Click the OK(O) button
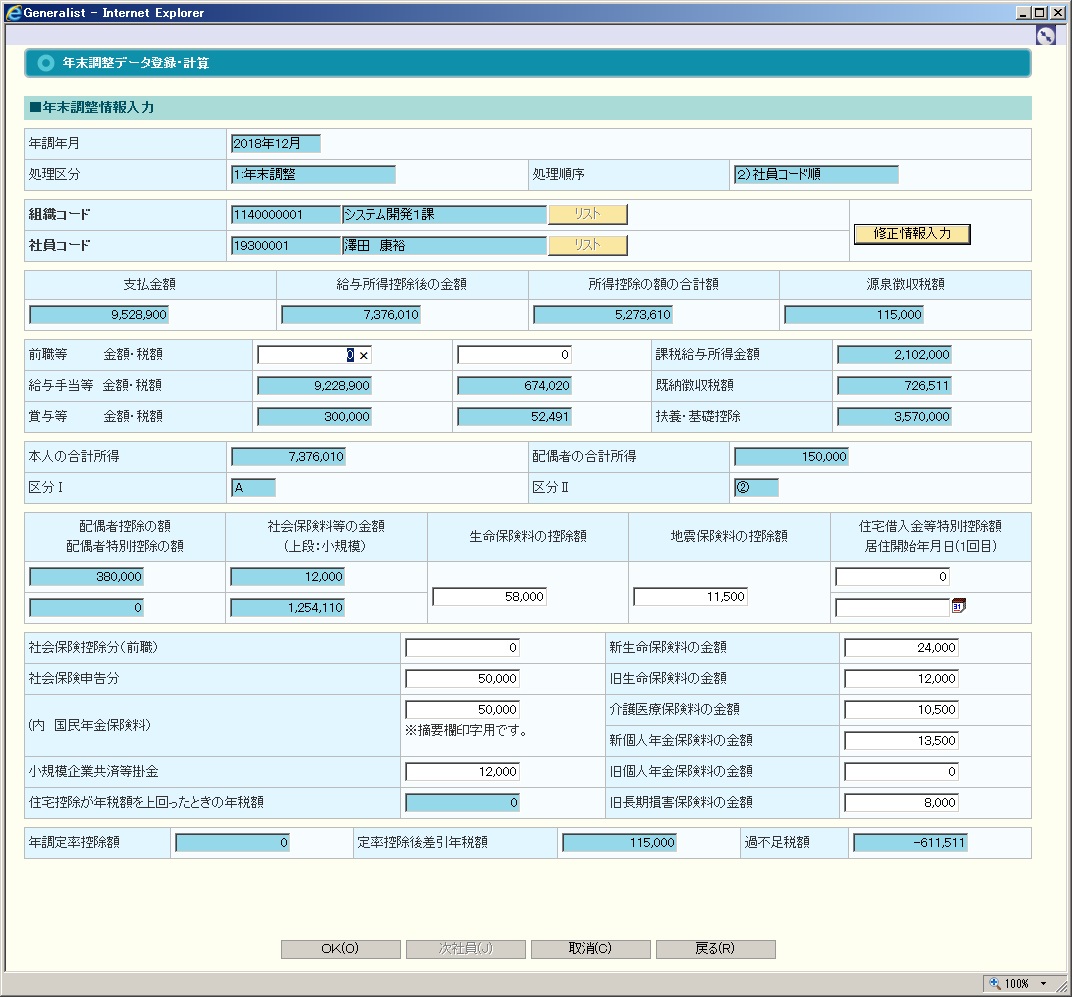Image resolution: width=1072 pixels, height=997 pixels. point(340,949)
